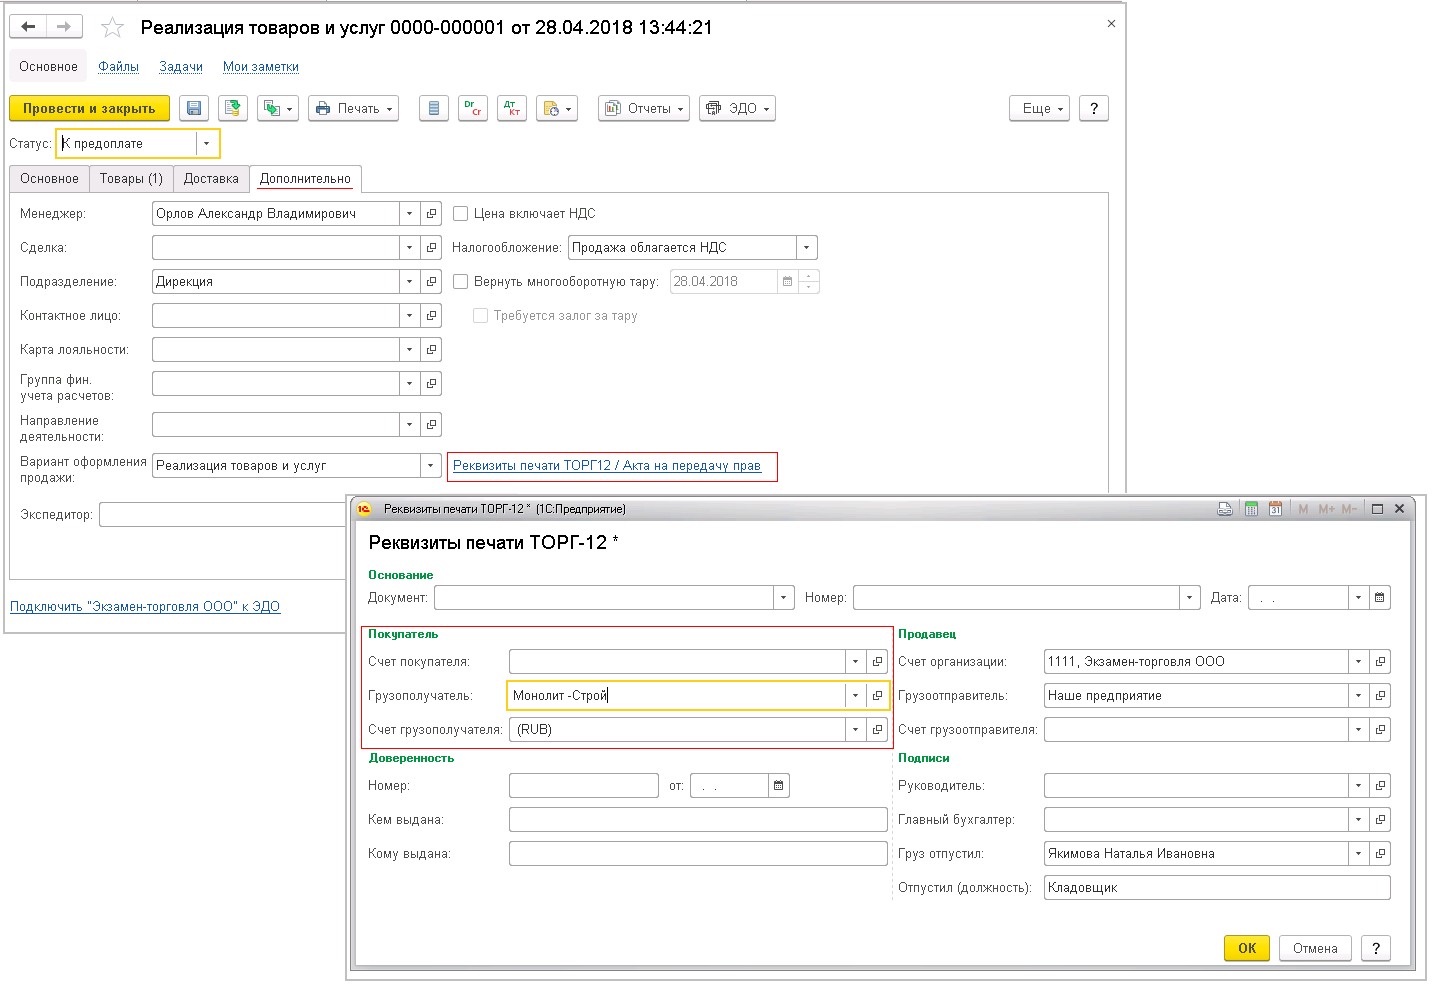This screenshot has height=1000, width=1442.
Task: Click calendar icon in dialog title bar
Action: click(x=1275, y=508)
